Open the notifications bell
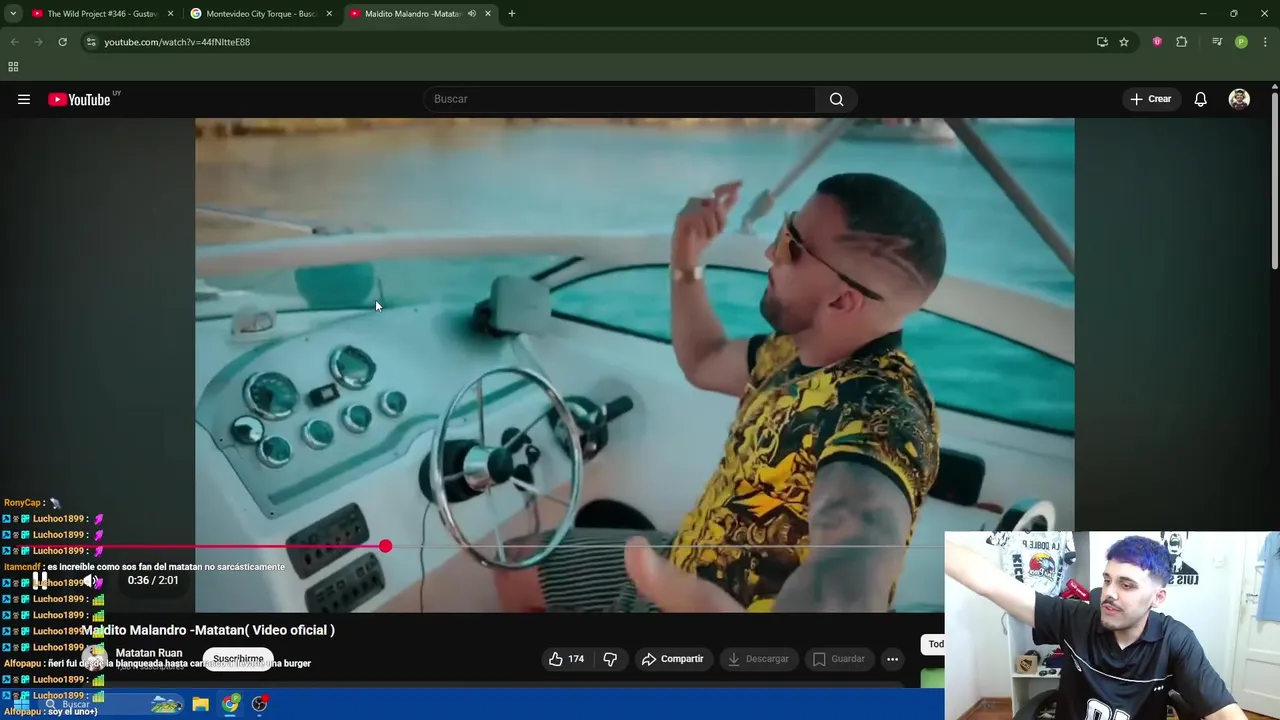 click(1200, 99)
